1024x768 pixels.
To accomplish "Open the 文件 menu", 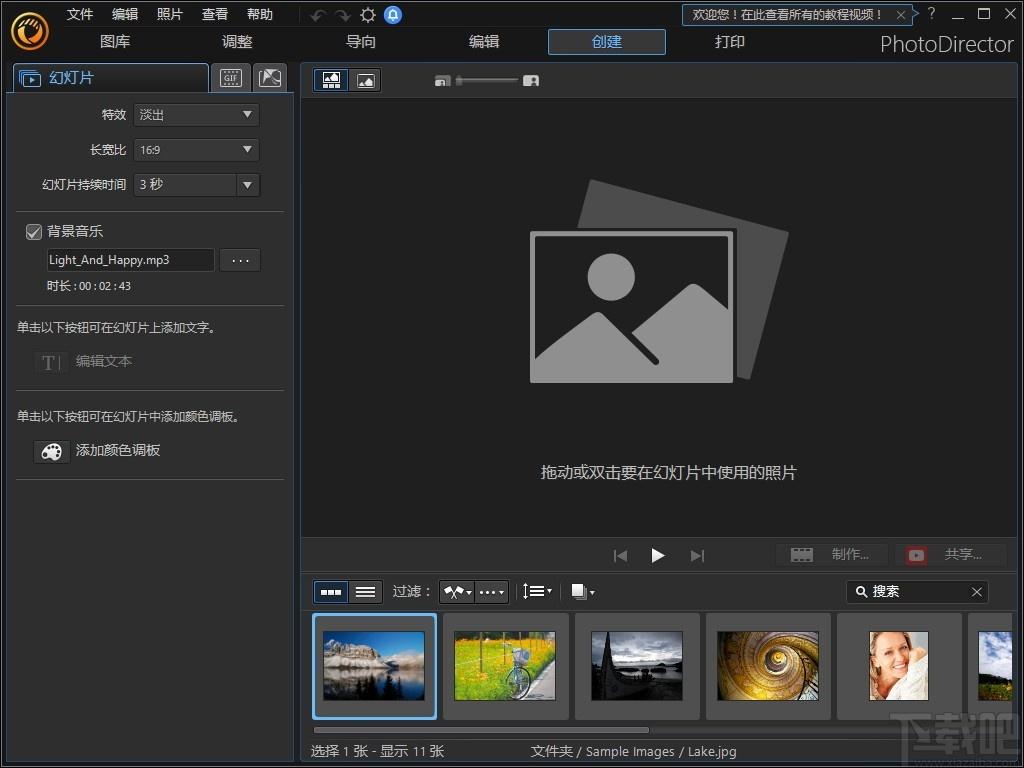I will tap(80, 14).
